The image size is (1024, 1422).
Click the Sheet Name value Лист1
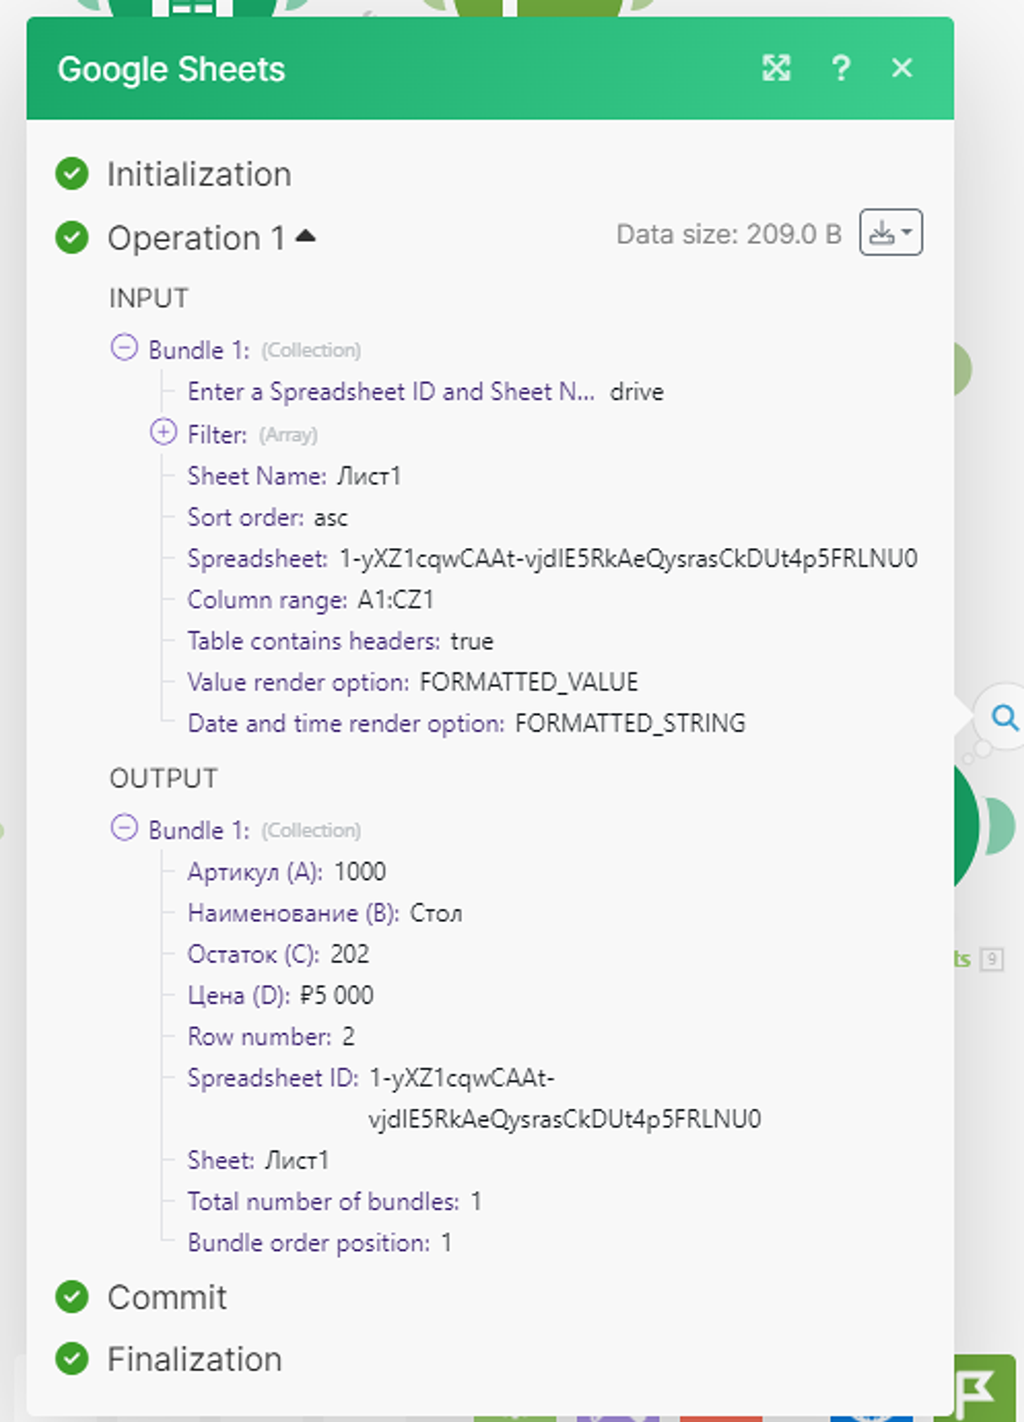(x=369, y=476)
